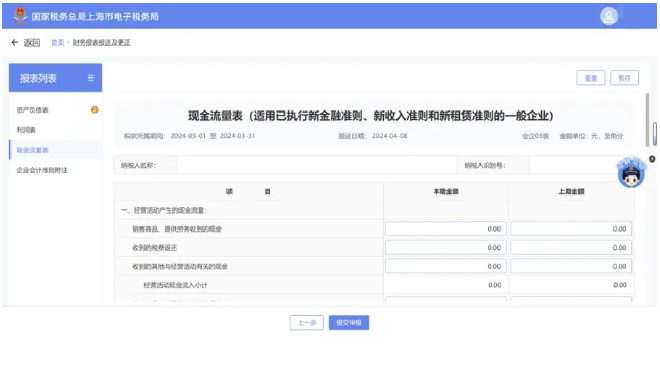Click the 报送日期 2024-04-08 value
The width and height of the screenshot is (660, 367).
pyautogui.click(x=389, y=136)
